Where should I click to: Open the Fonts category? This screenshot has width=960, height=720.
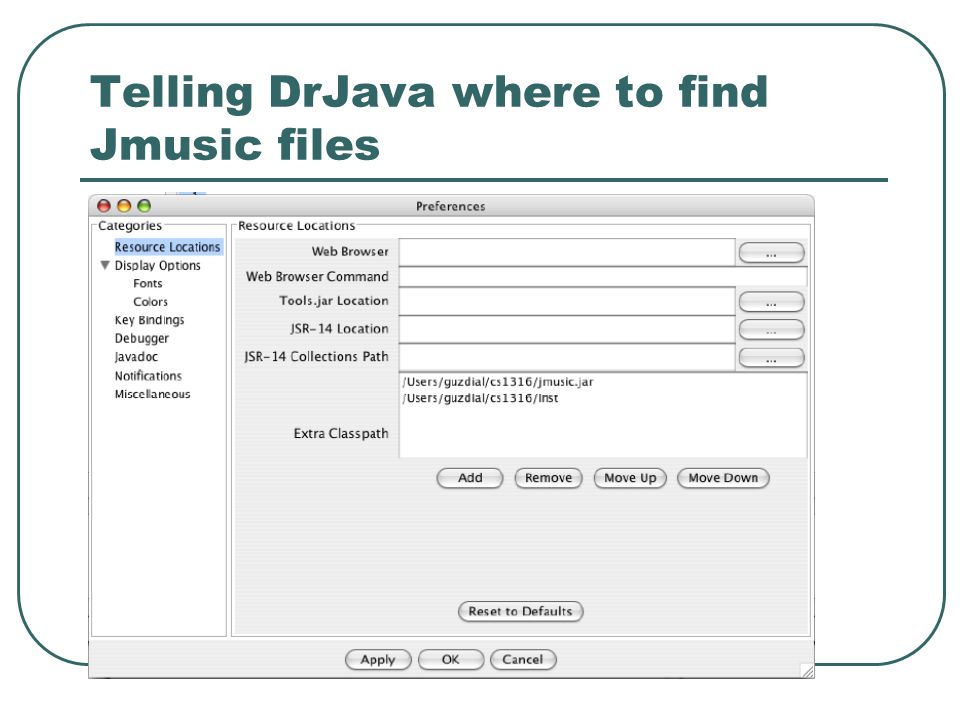tap(148, 283)
